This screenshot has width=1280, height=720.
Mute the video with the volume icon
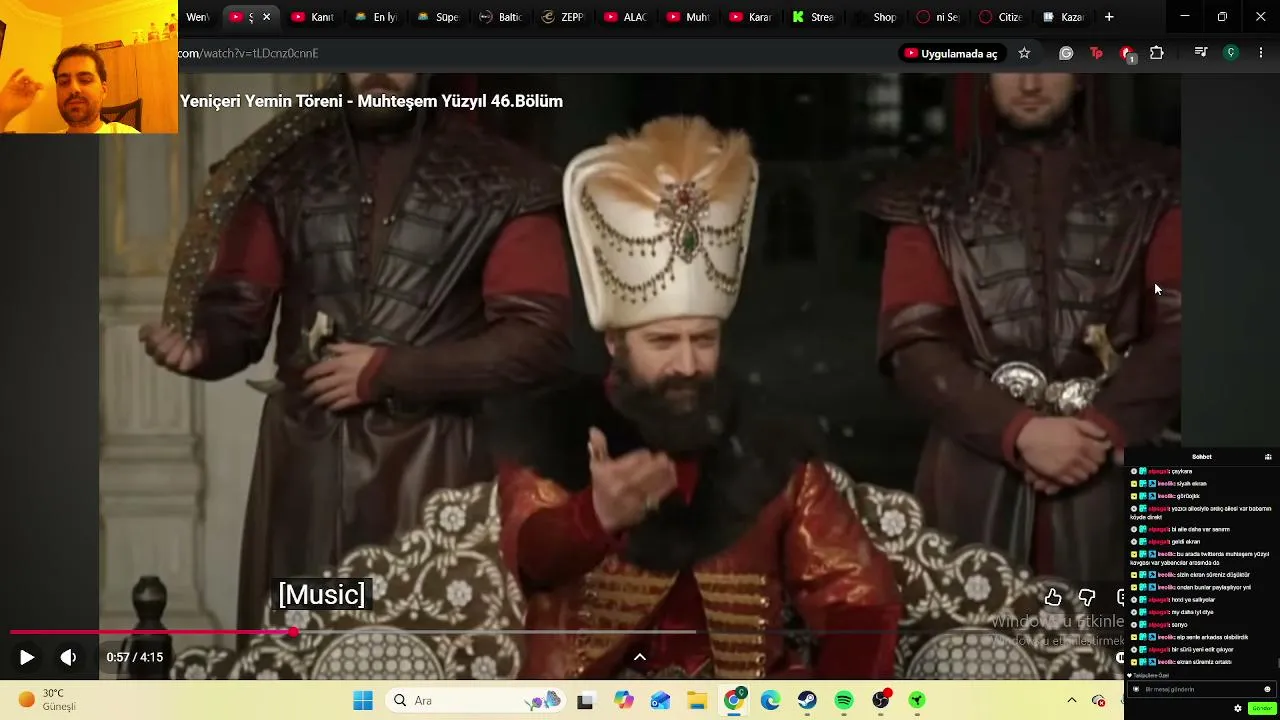[68, 657]
